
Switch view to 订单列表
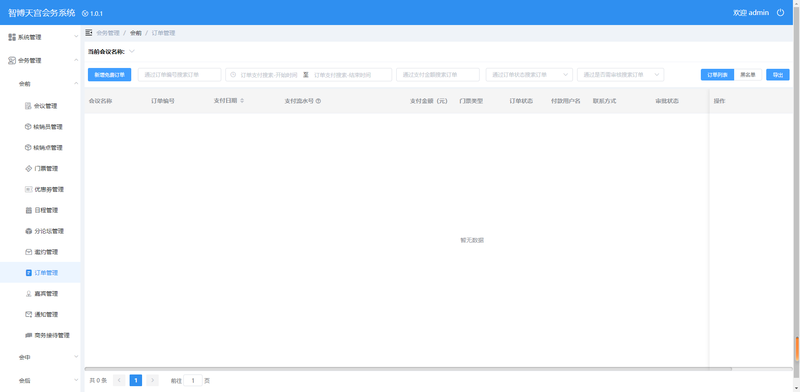click(717, 75)
